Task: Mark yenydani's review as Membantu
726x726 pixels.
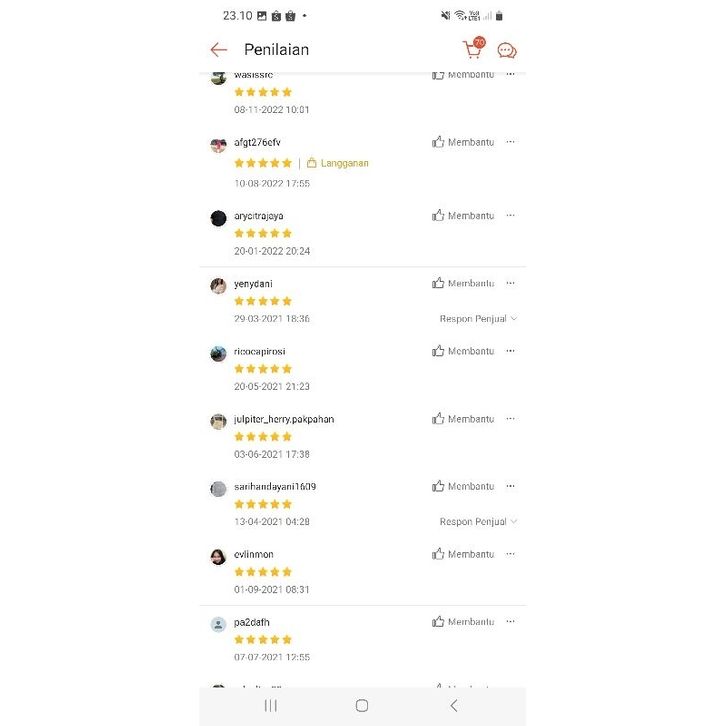Action: point(463,283)
